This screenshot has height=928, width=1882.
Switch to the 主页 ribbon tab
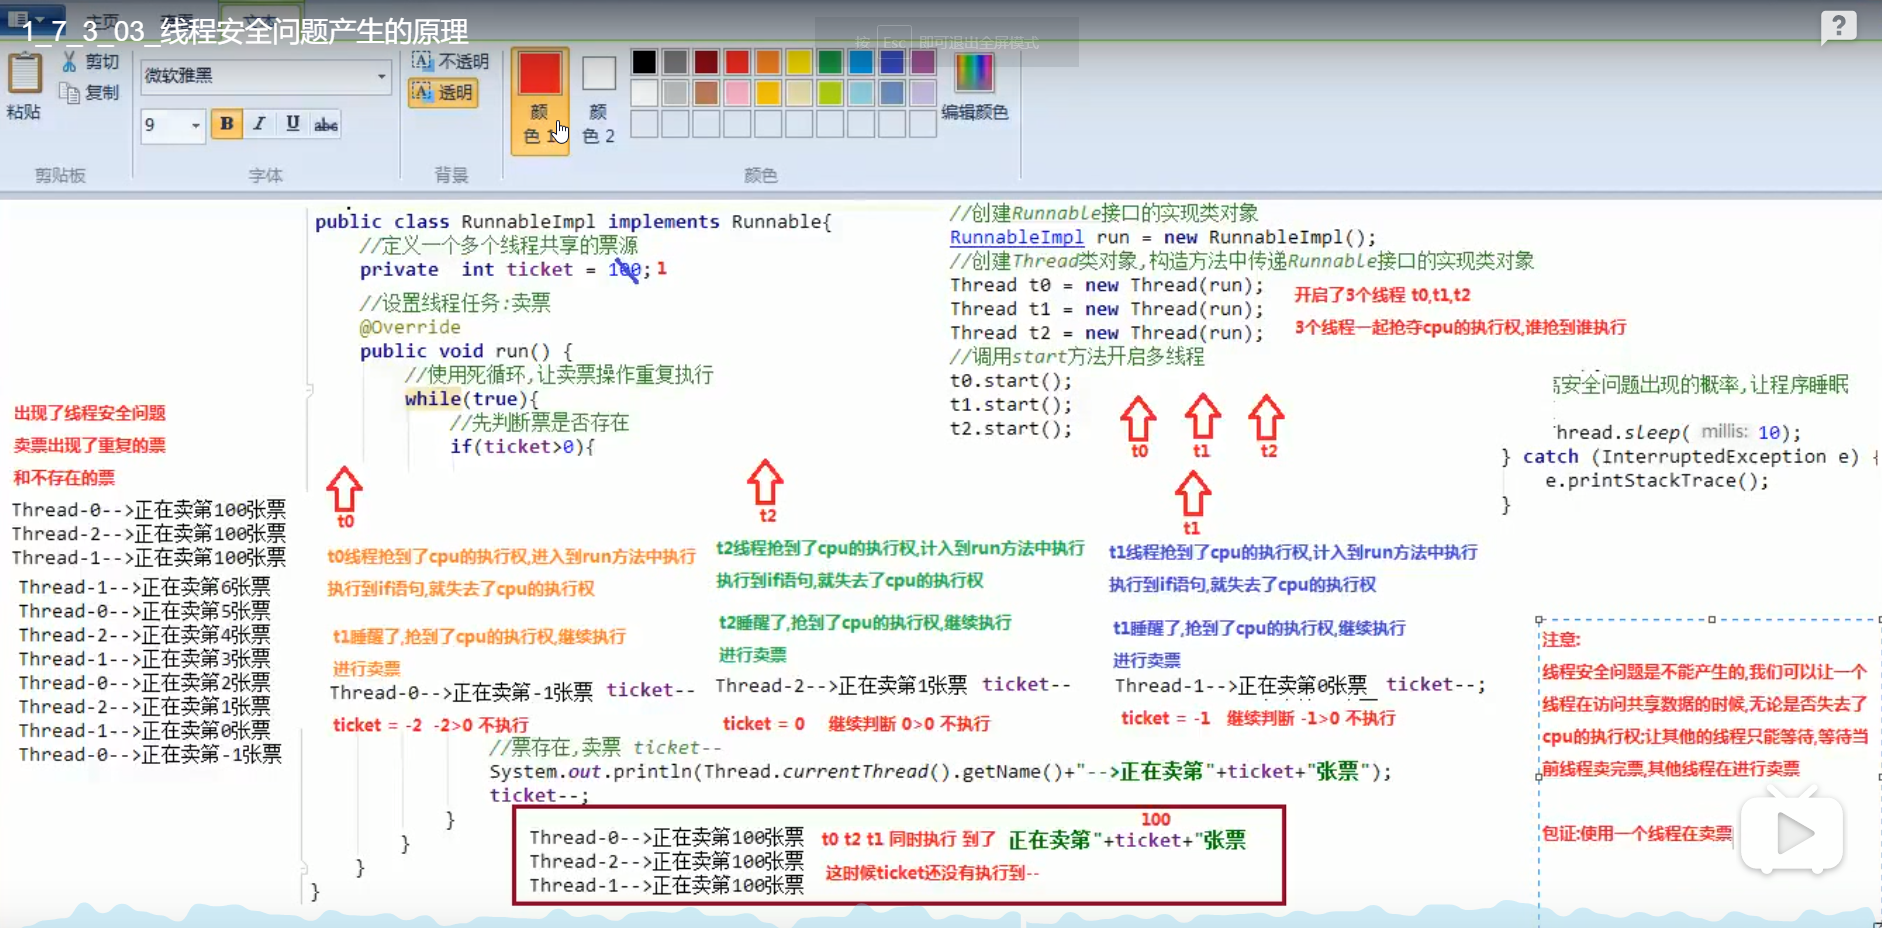105,16
